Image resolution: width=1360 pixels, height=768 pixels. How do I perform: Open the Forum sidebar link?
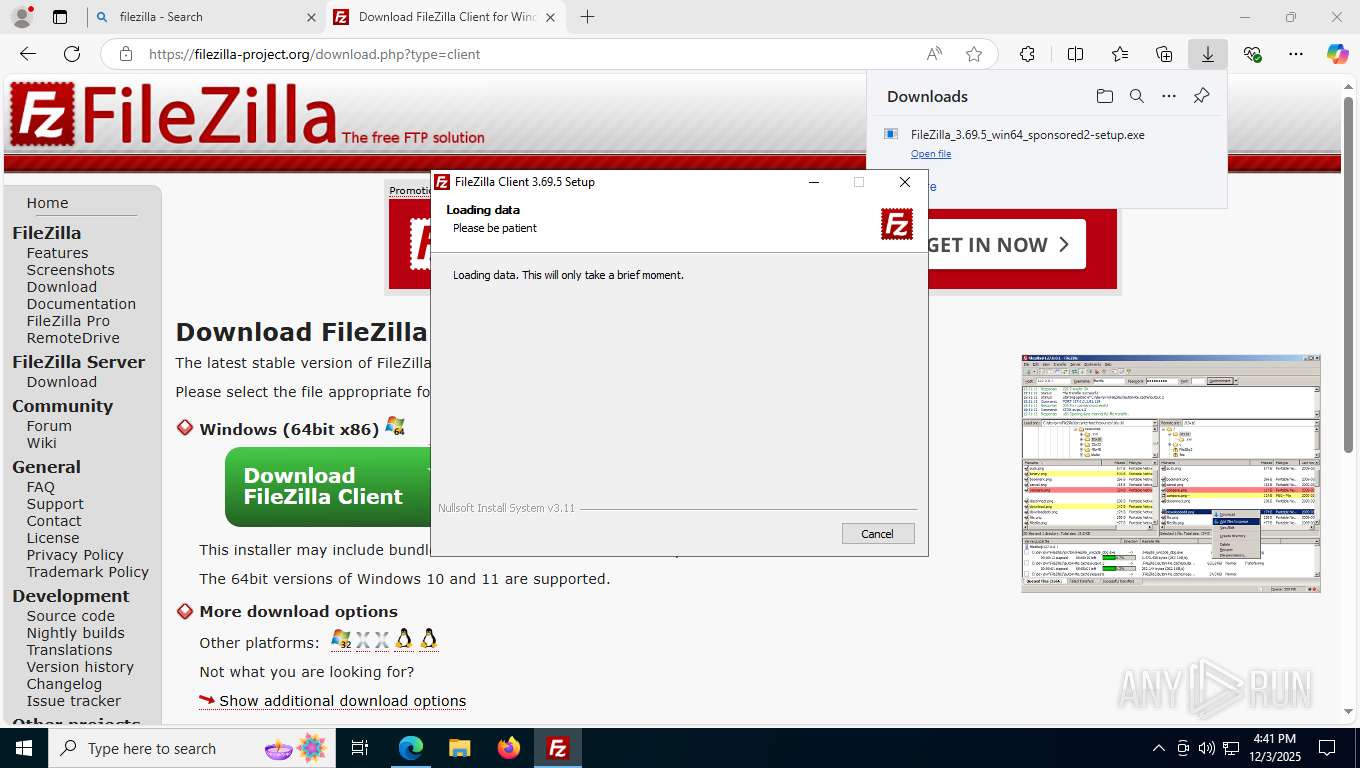[x=49, y=426]
